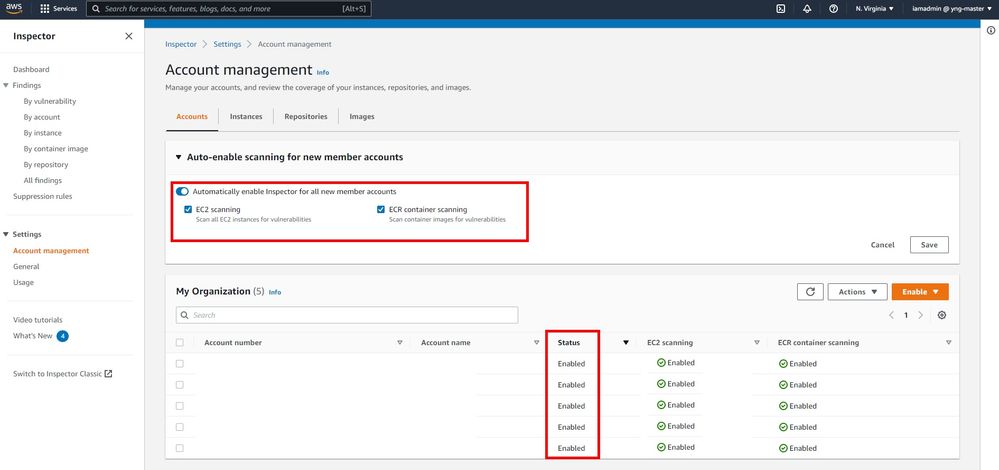This screenshot has height=470, width=999.
Task: Open the Actions dropdown
Action: (858, 292)
